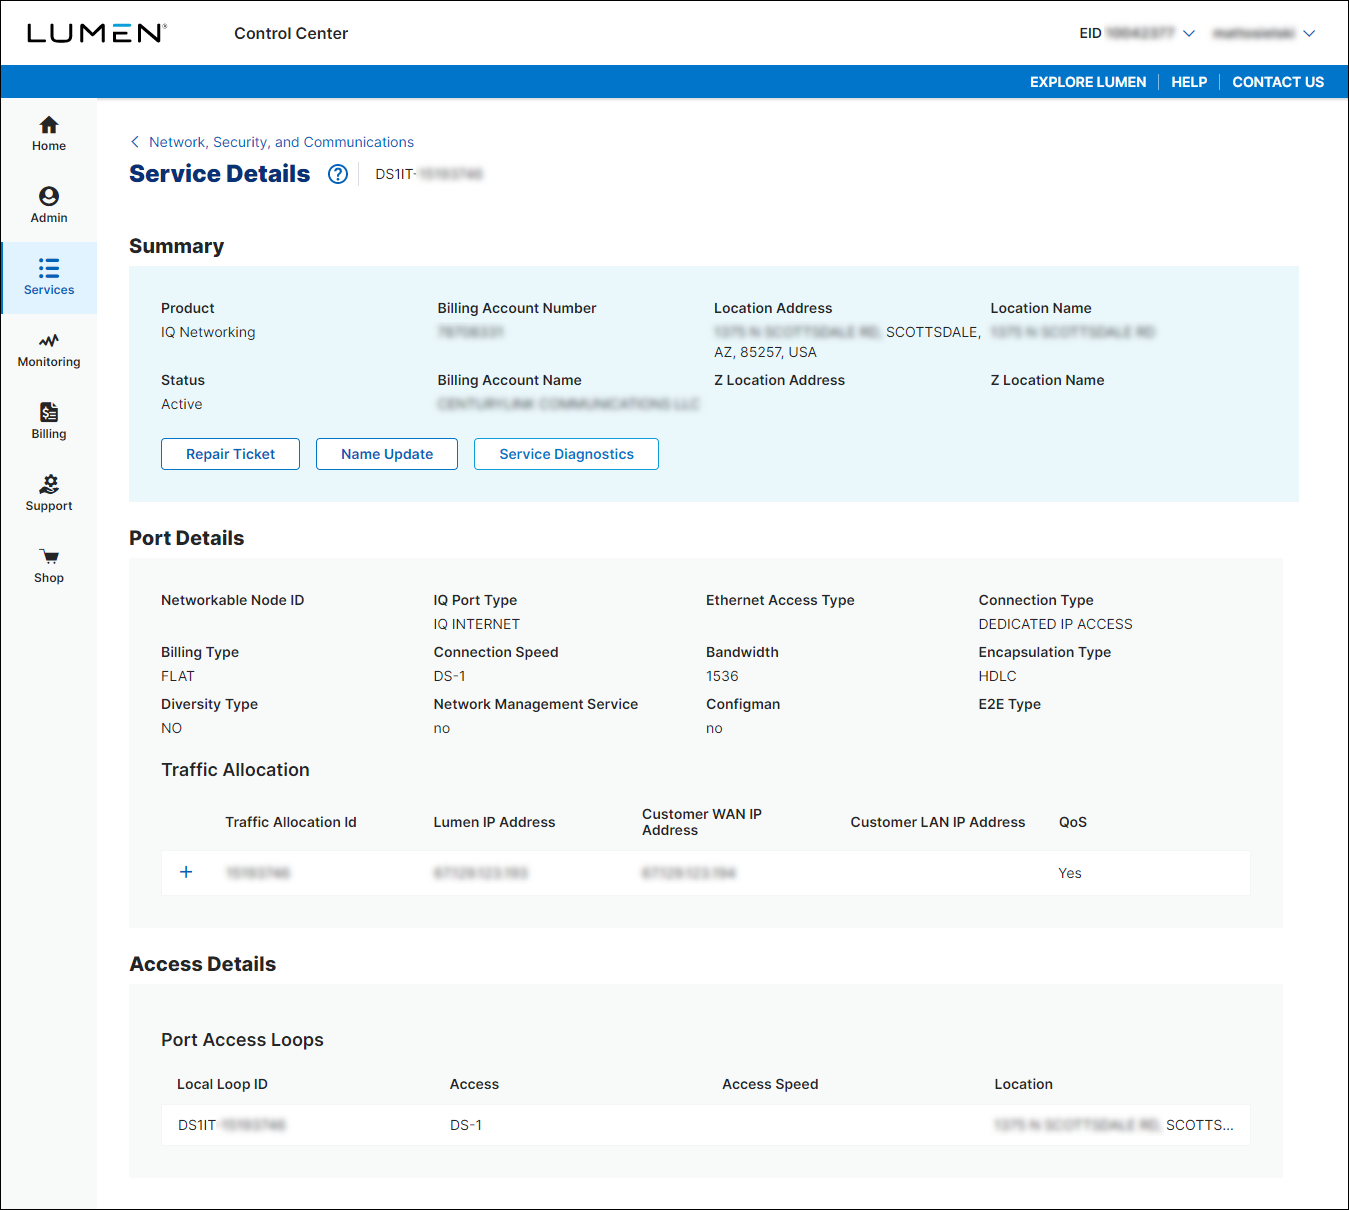1349x1210 pixels.
Task: Click the Customer LAN IP Address header
Action: click(938, 822)
